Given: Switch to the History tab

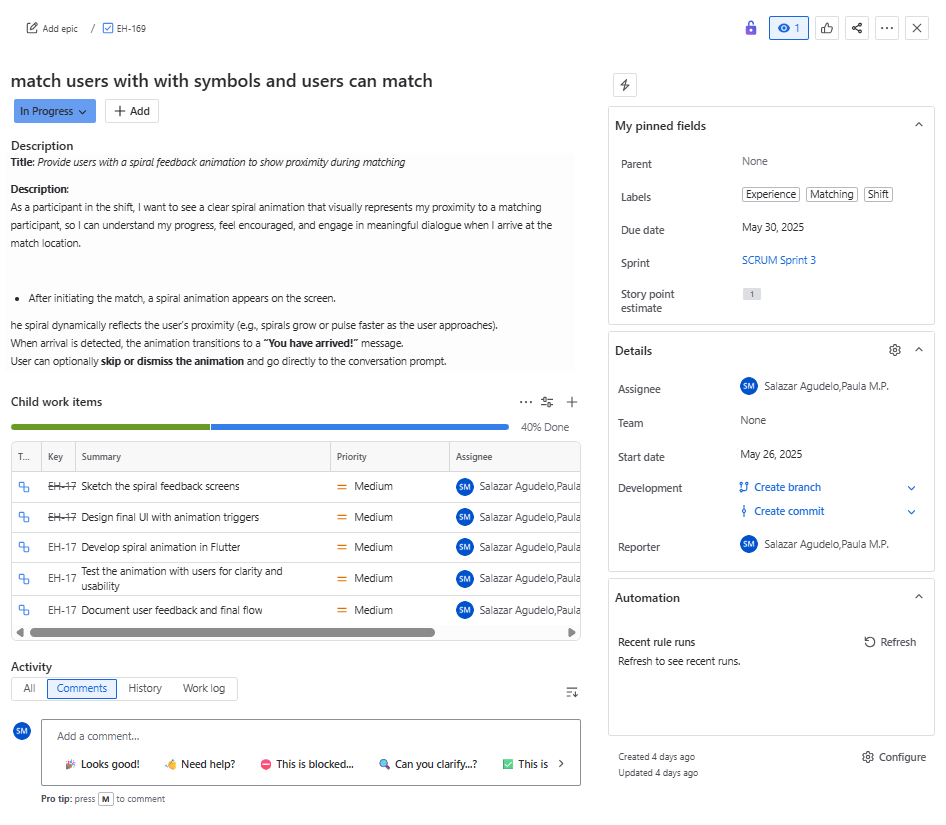Looking at the screenshot, I should tap(145, 688).
